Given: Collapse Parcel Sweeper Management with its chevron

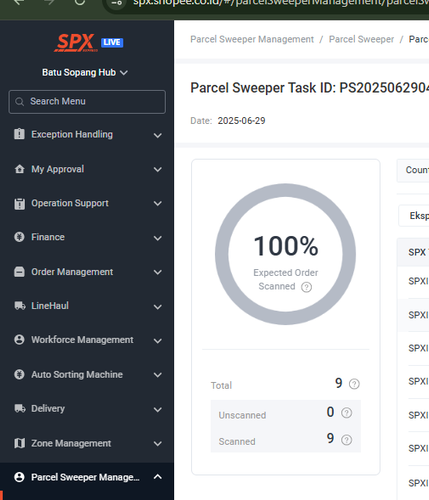Looking at the screenshot, I should pyautogui.click(x=158, y=477).
